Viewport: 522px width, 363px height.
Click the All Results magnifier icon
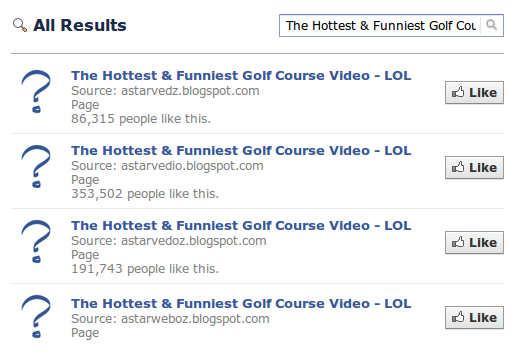pos(20,25)
